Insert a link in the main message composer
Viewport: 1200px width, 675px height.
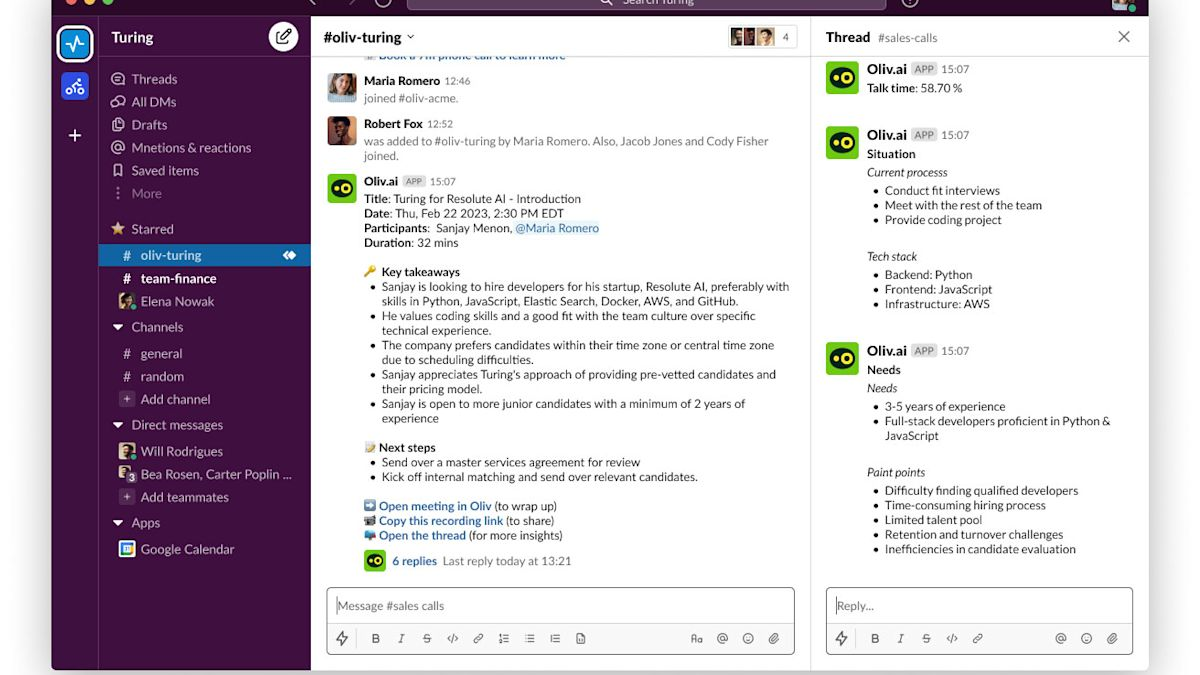point(478,638)
